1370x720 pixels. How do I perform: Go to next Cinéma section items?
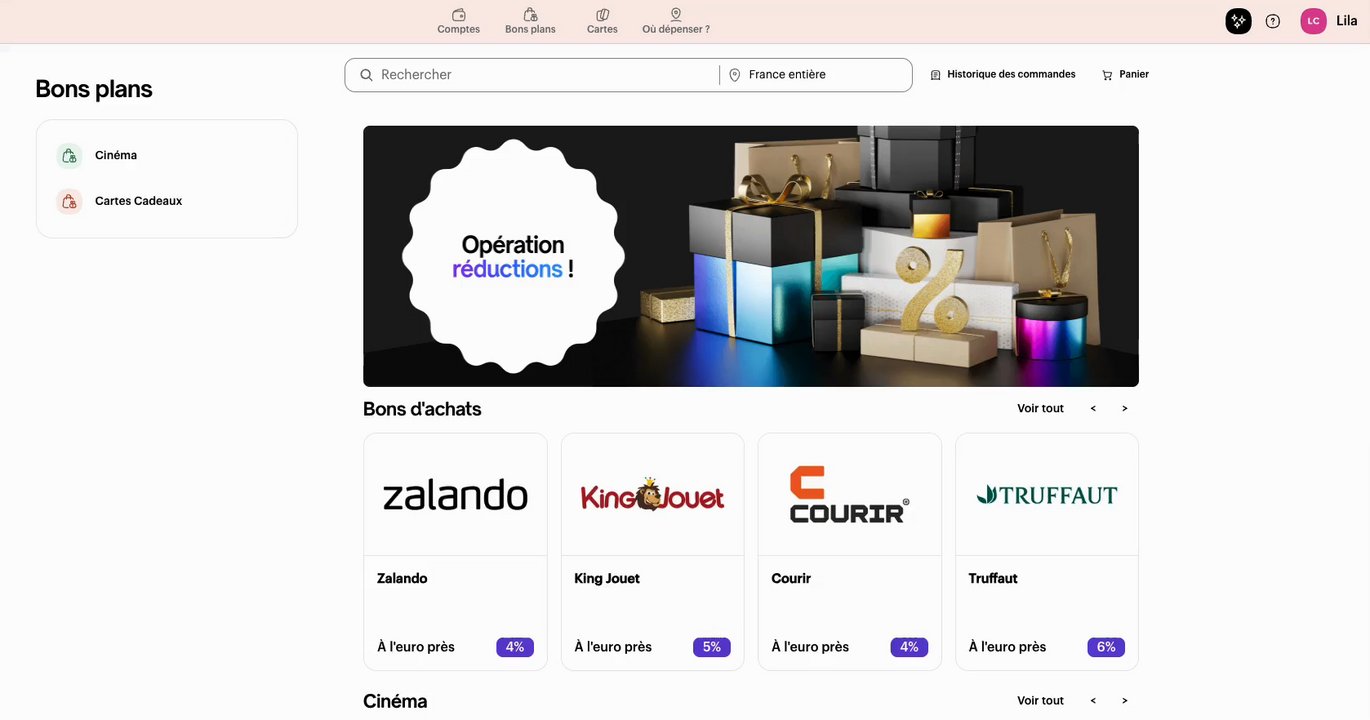pos(1124,700)
